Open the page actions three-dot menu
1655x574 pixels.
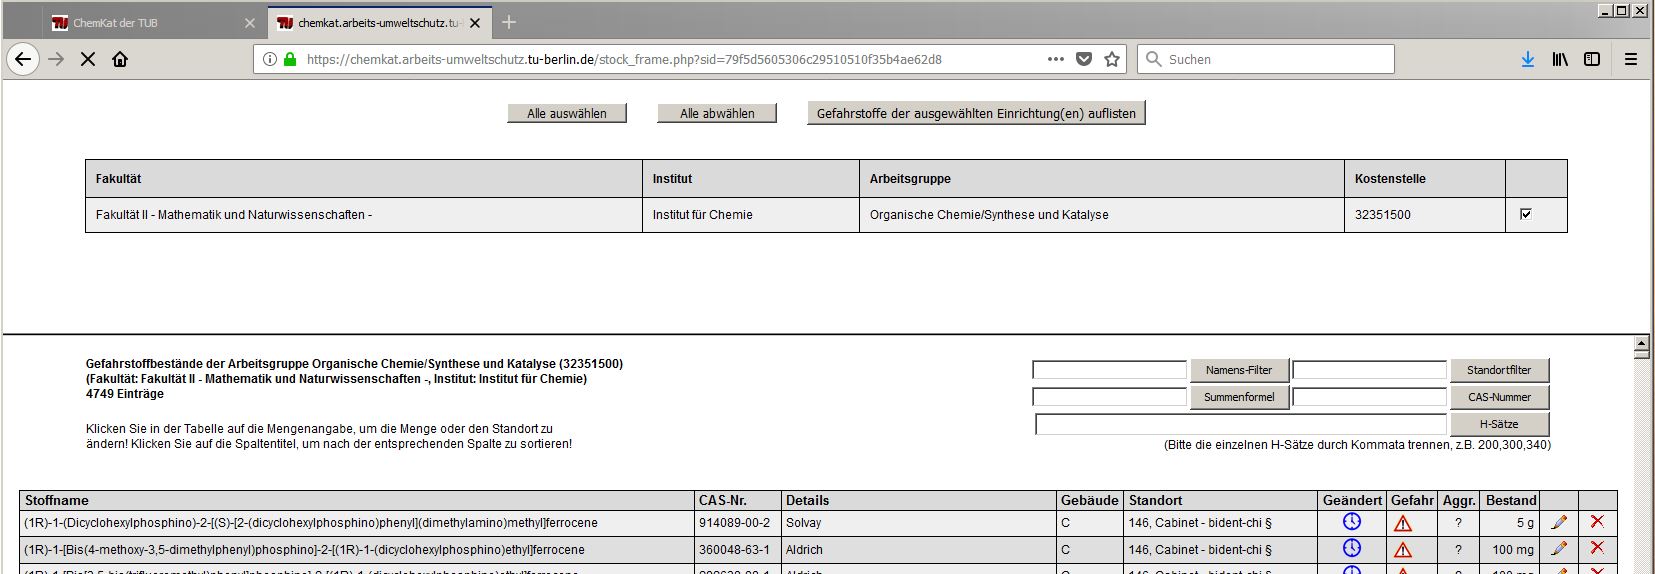pos(1055,59)
